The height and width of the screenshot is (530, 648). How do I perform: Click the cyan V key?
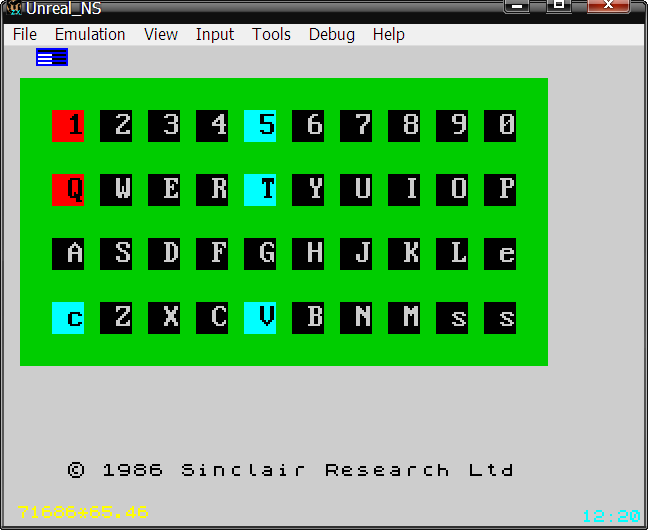[260, 318]
